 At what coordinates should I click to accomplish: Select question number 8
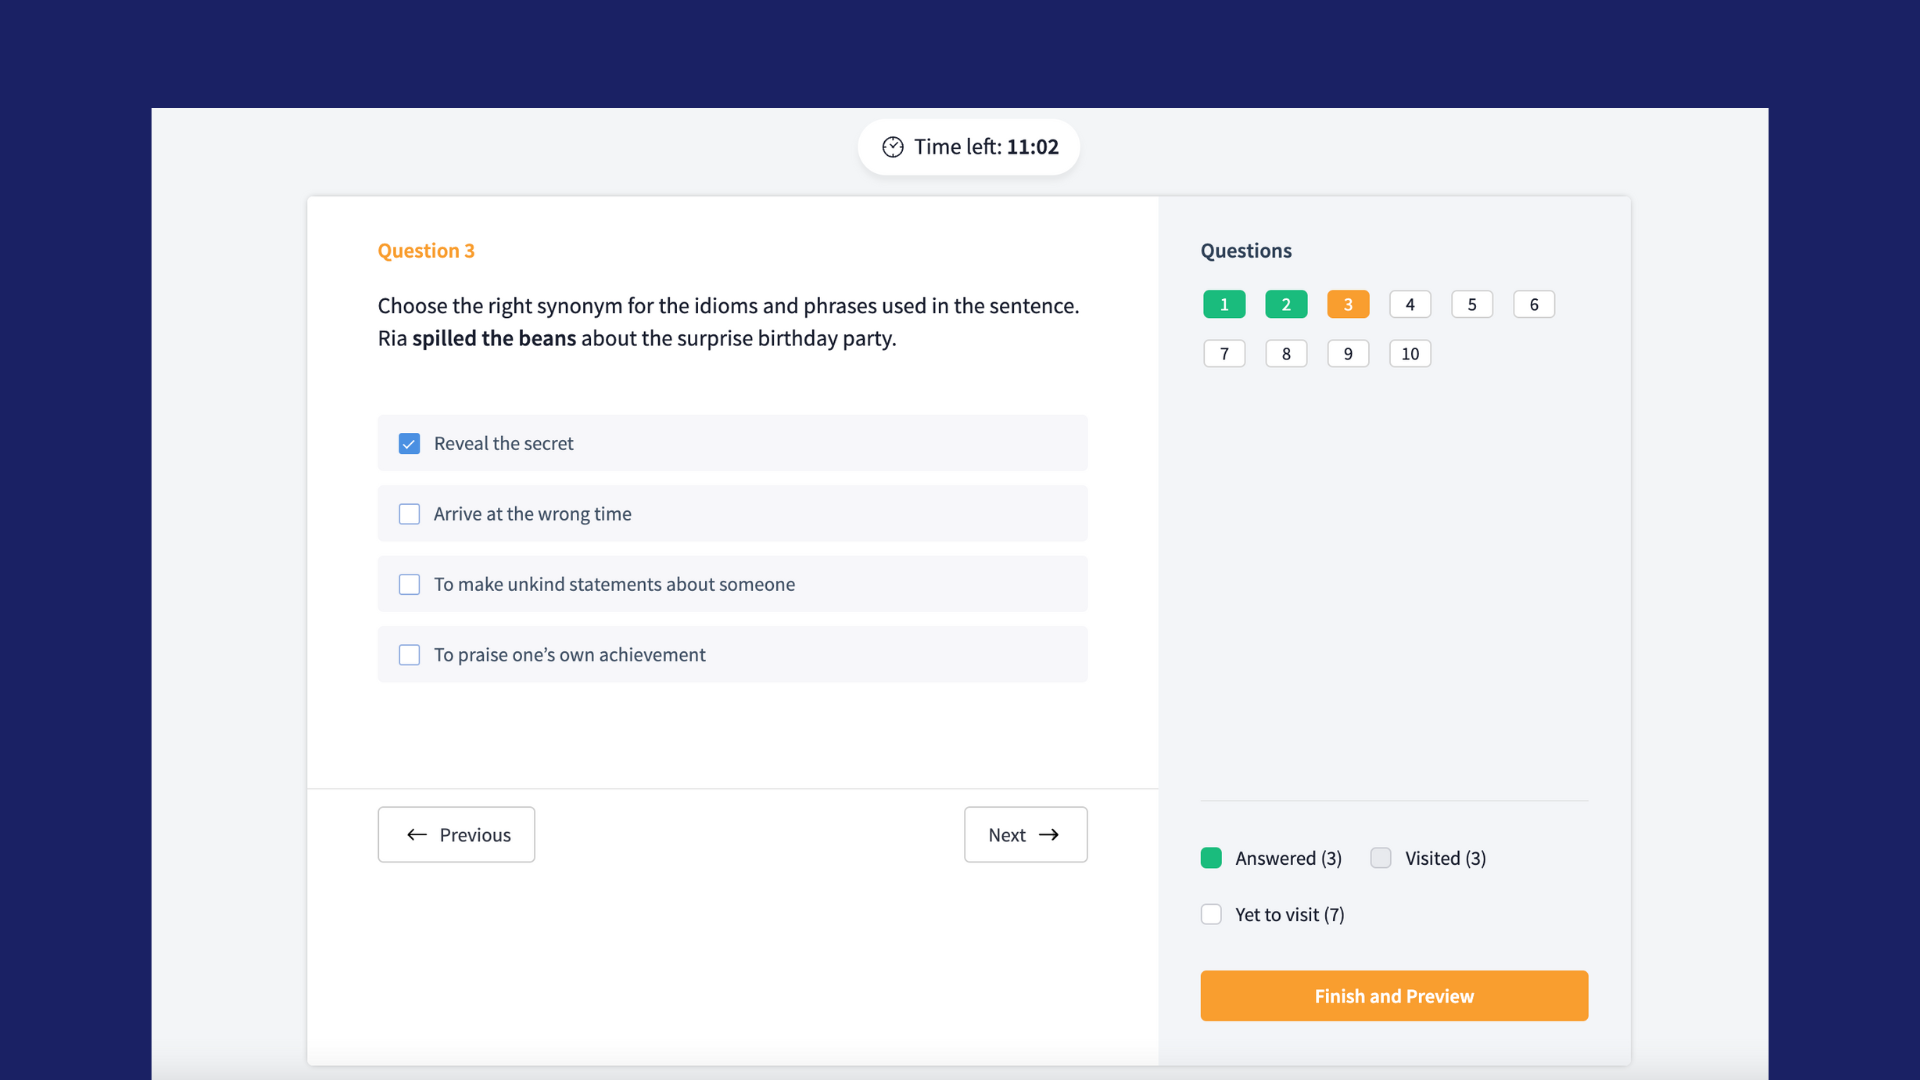1286,353
